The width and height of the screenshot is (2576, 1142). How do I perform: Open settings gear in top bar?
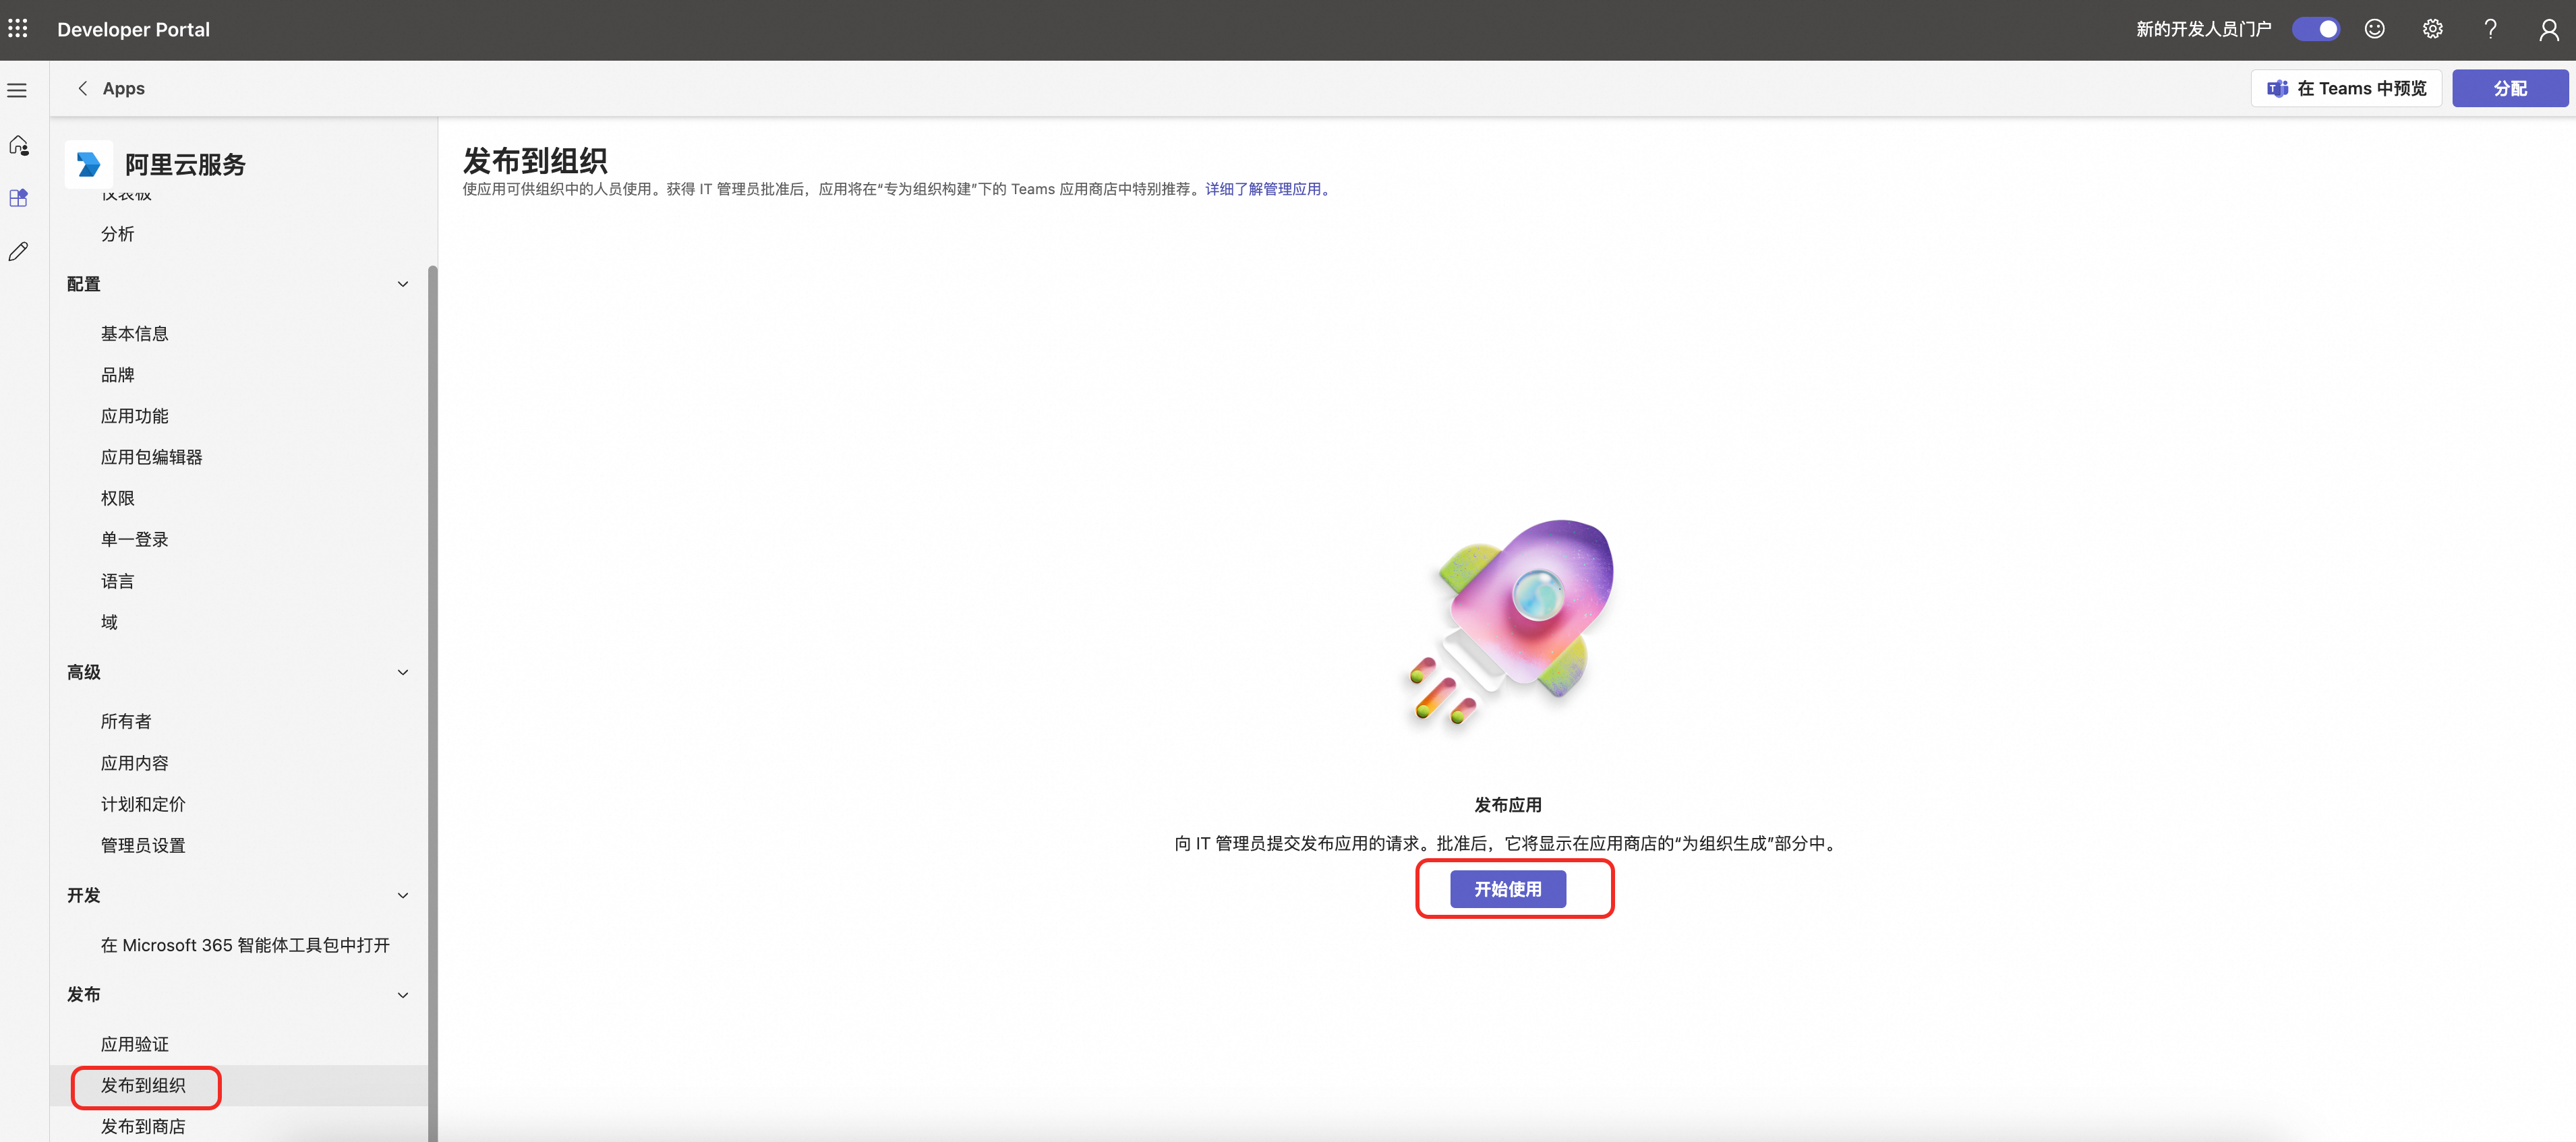click(2432, 29)
